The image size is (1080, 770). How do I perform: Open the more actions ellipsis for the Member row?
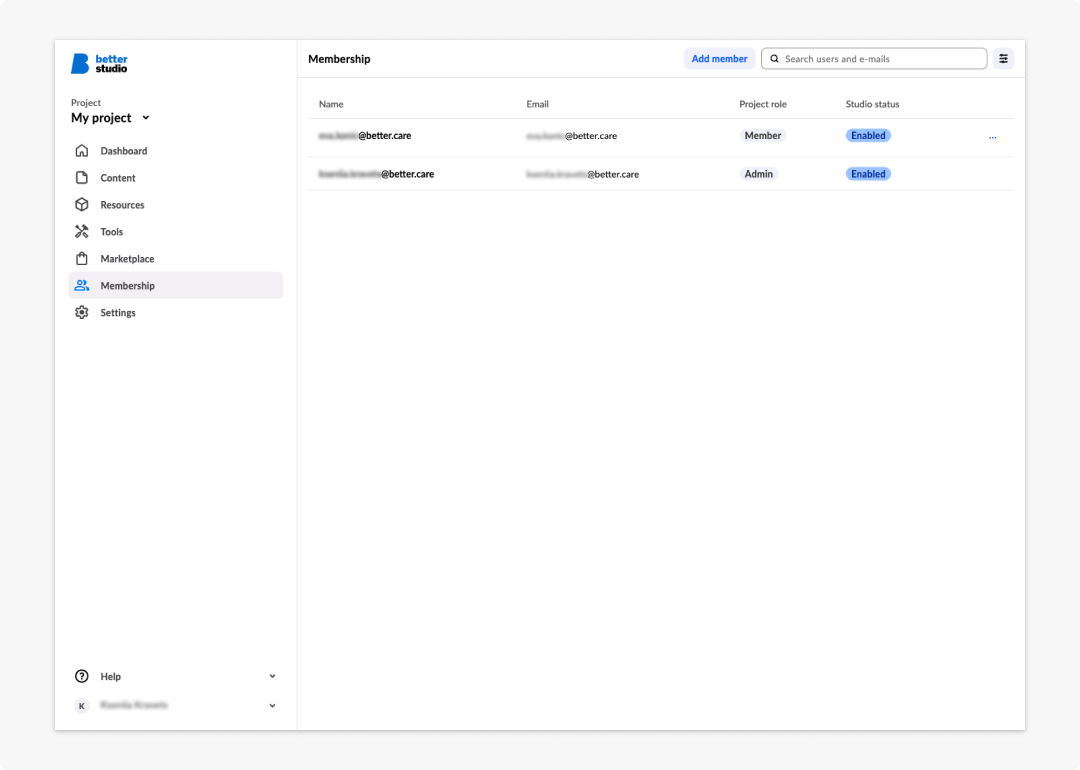[x=993, y=137]
